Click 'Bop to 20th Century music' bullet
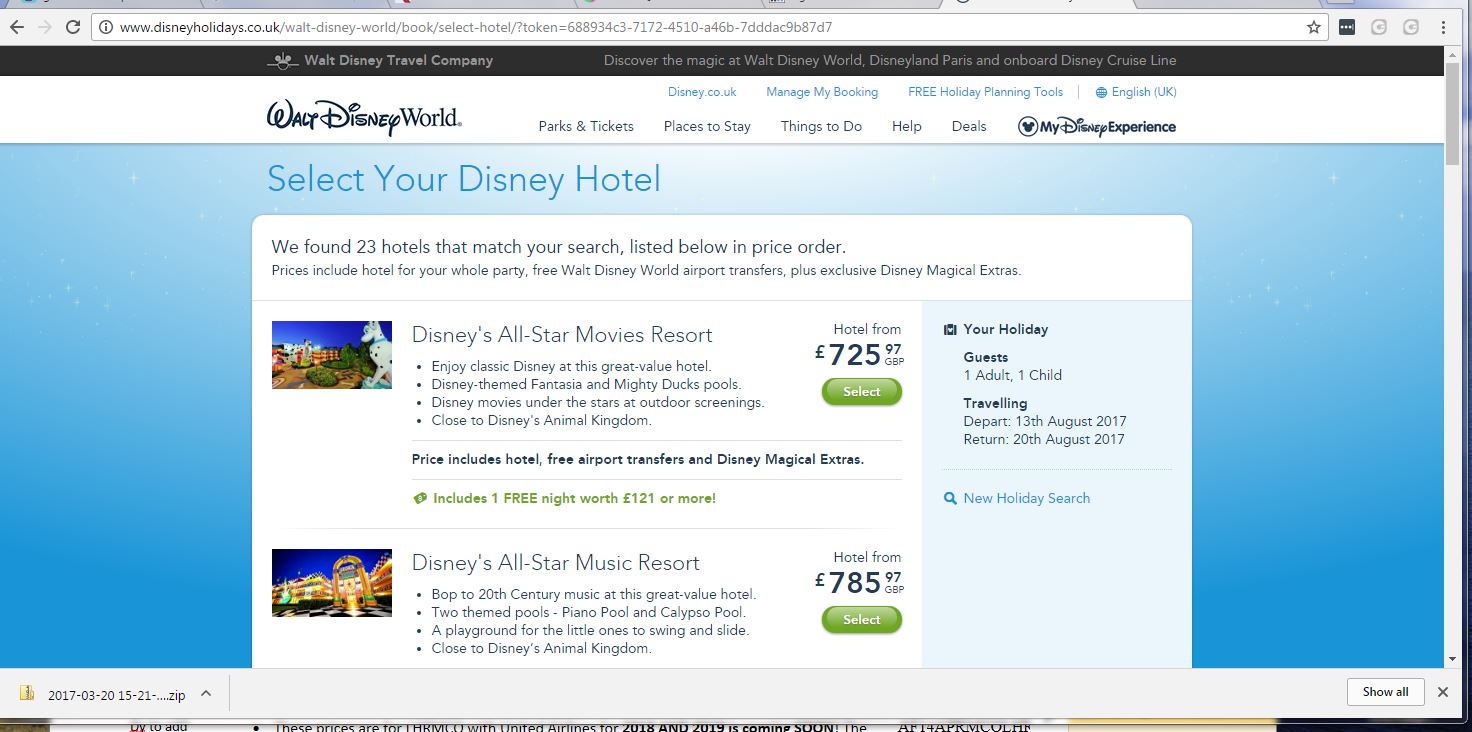 [594, 594]
